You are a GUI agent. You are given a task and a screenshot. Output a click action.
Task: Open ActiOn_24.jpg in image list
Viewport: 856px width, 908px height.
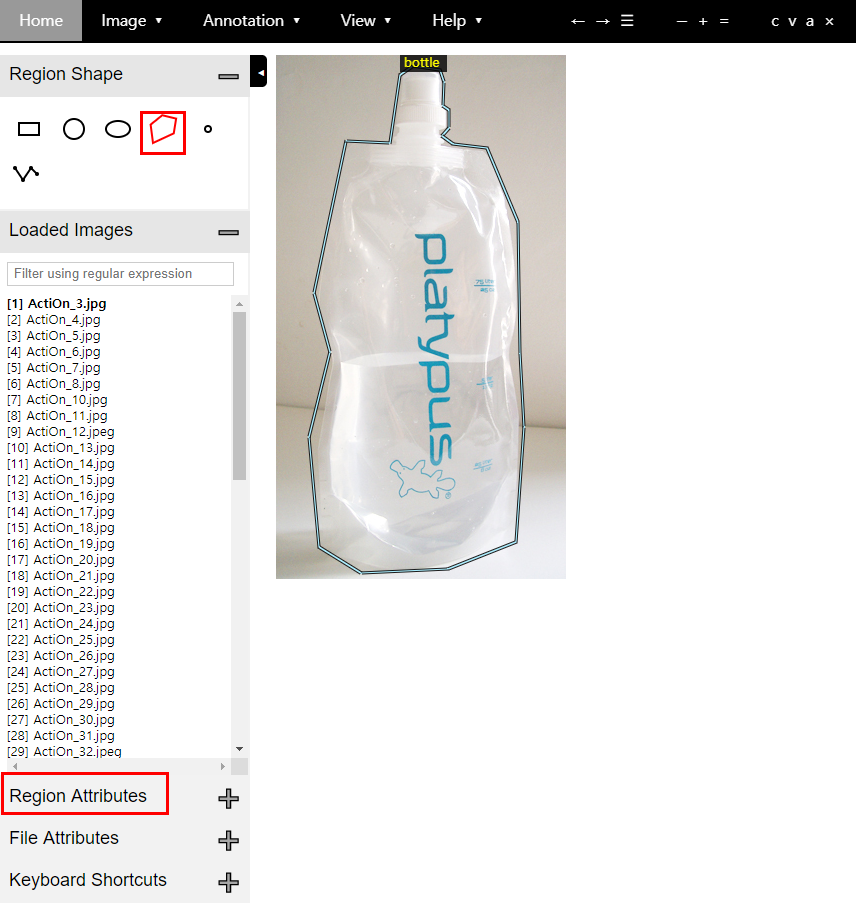pyautogui.click(x=61, y=624)
